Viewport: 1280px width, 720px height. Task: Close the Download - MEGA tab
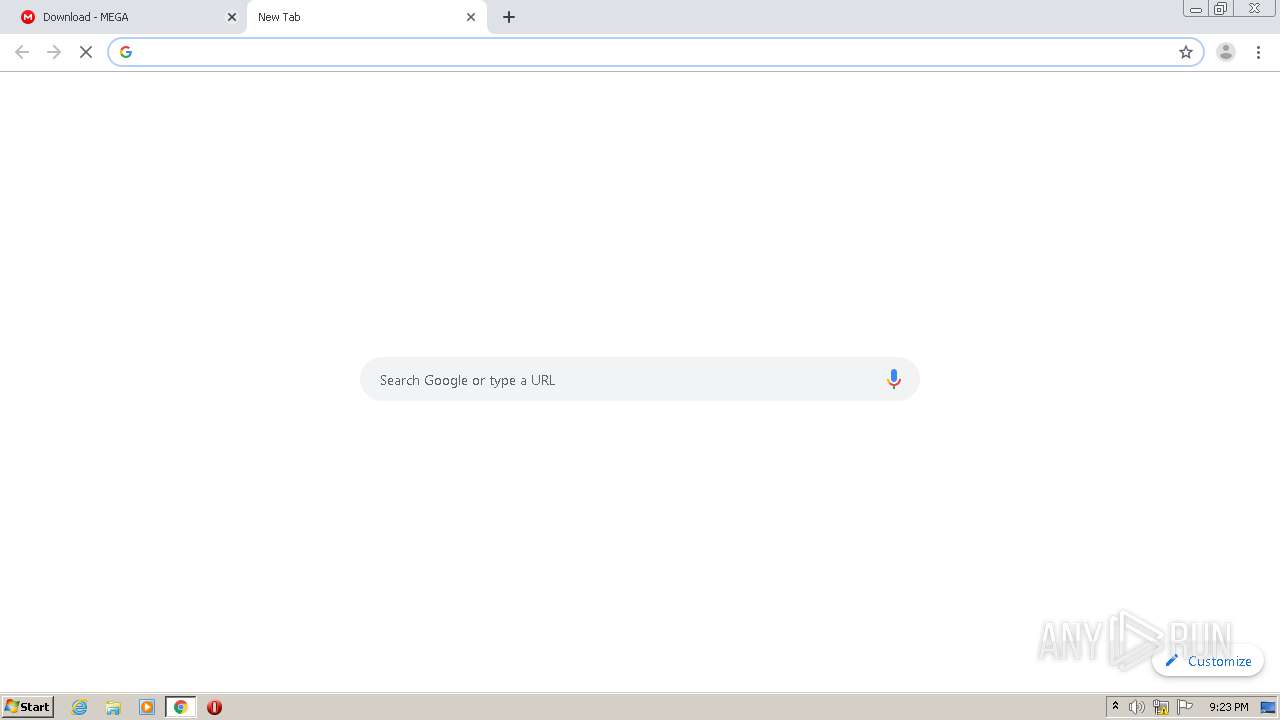click(x=232, y=17)
